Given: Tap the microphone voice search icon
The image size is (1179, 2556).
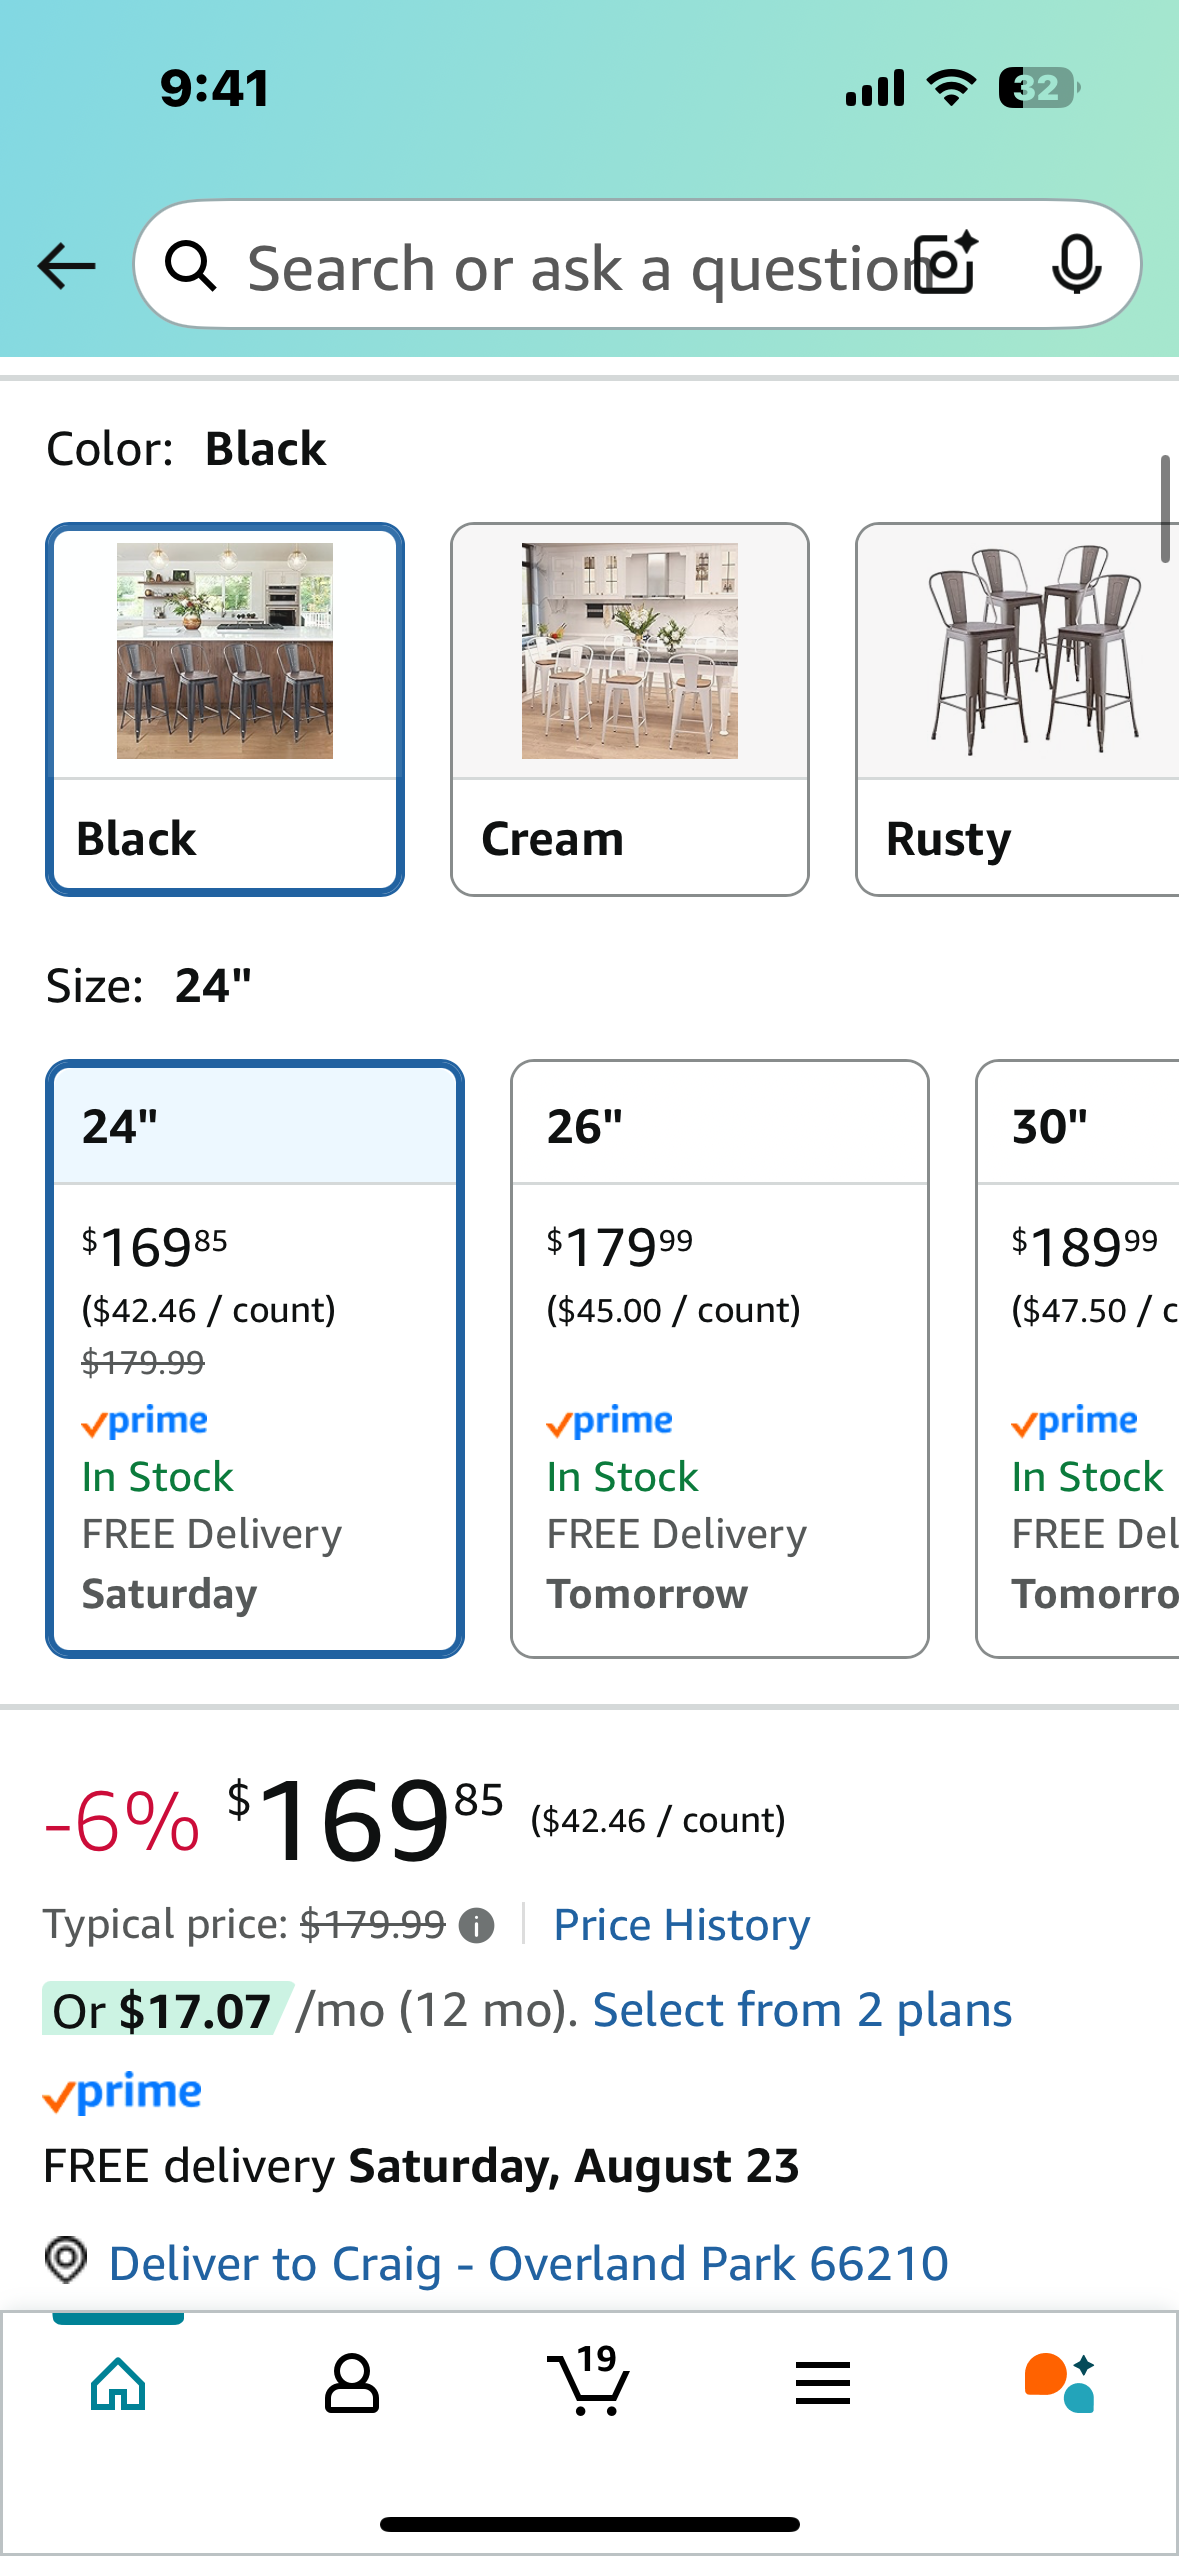Looking at the screenshot, I should 1076,265.
